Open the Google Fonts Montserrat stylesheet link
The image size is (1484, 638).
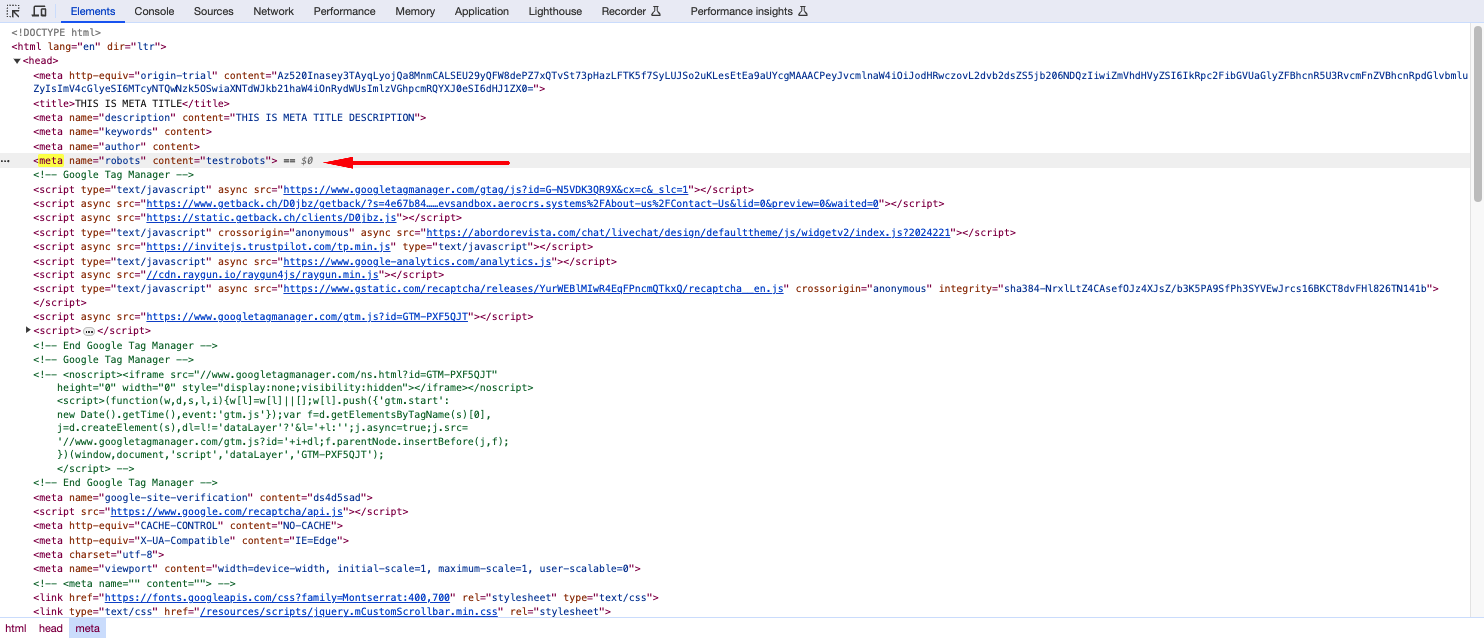coord(275,597)
